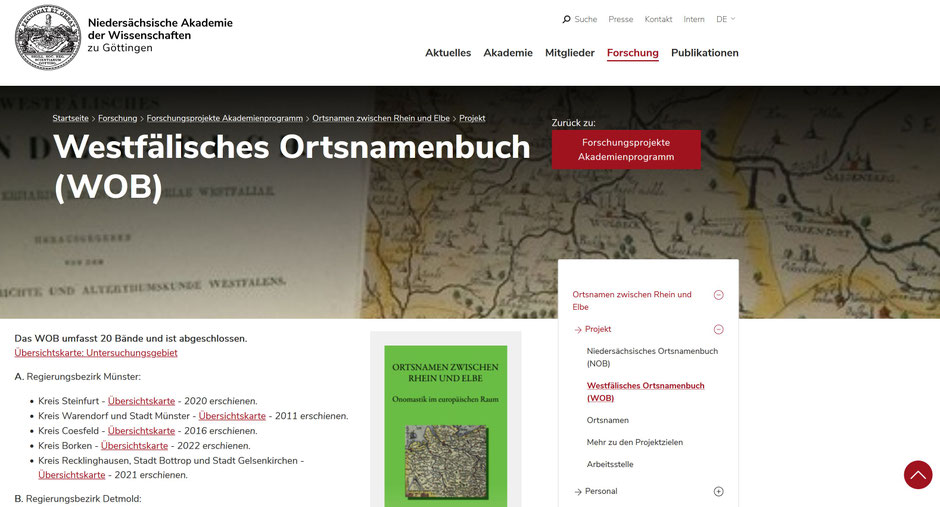Image resolution: width=940 pixels, height=507 pixels.
Task: Open the DE language dropdown
Action: (725, 19)
